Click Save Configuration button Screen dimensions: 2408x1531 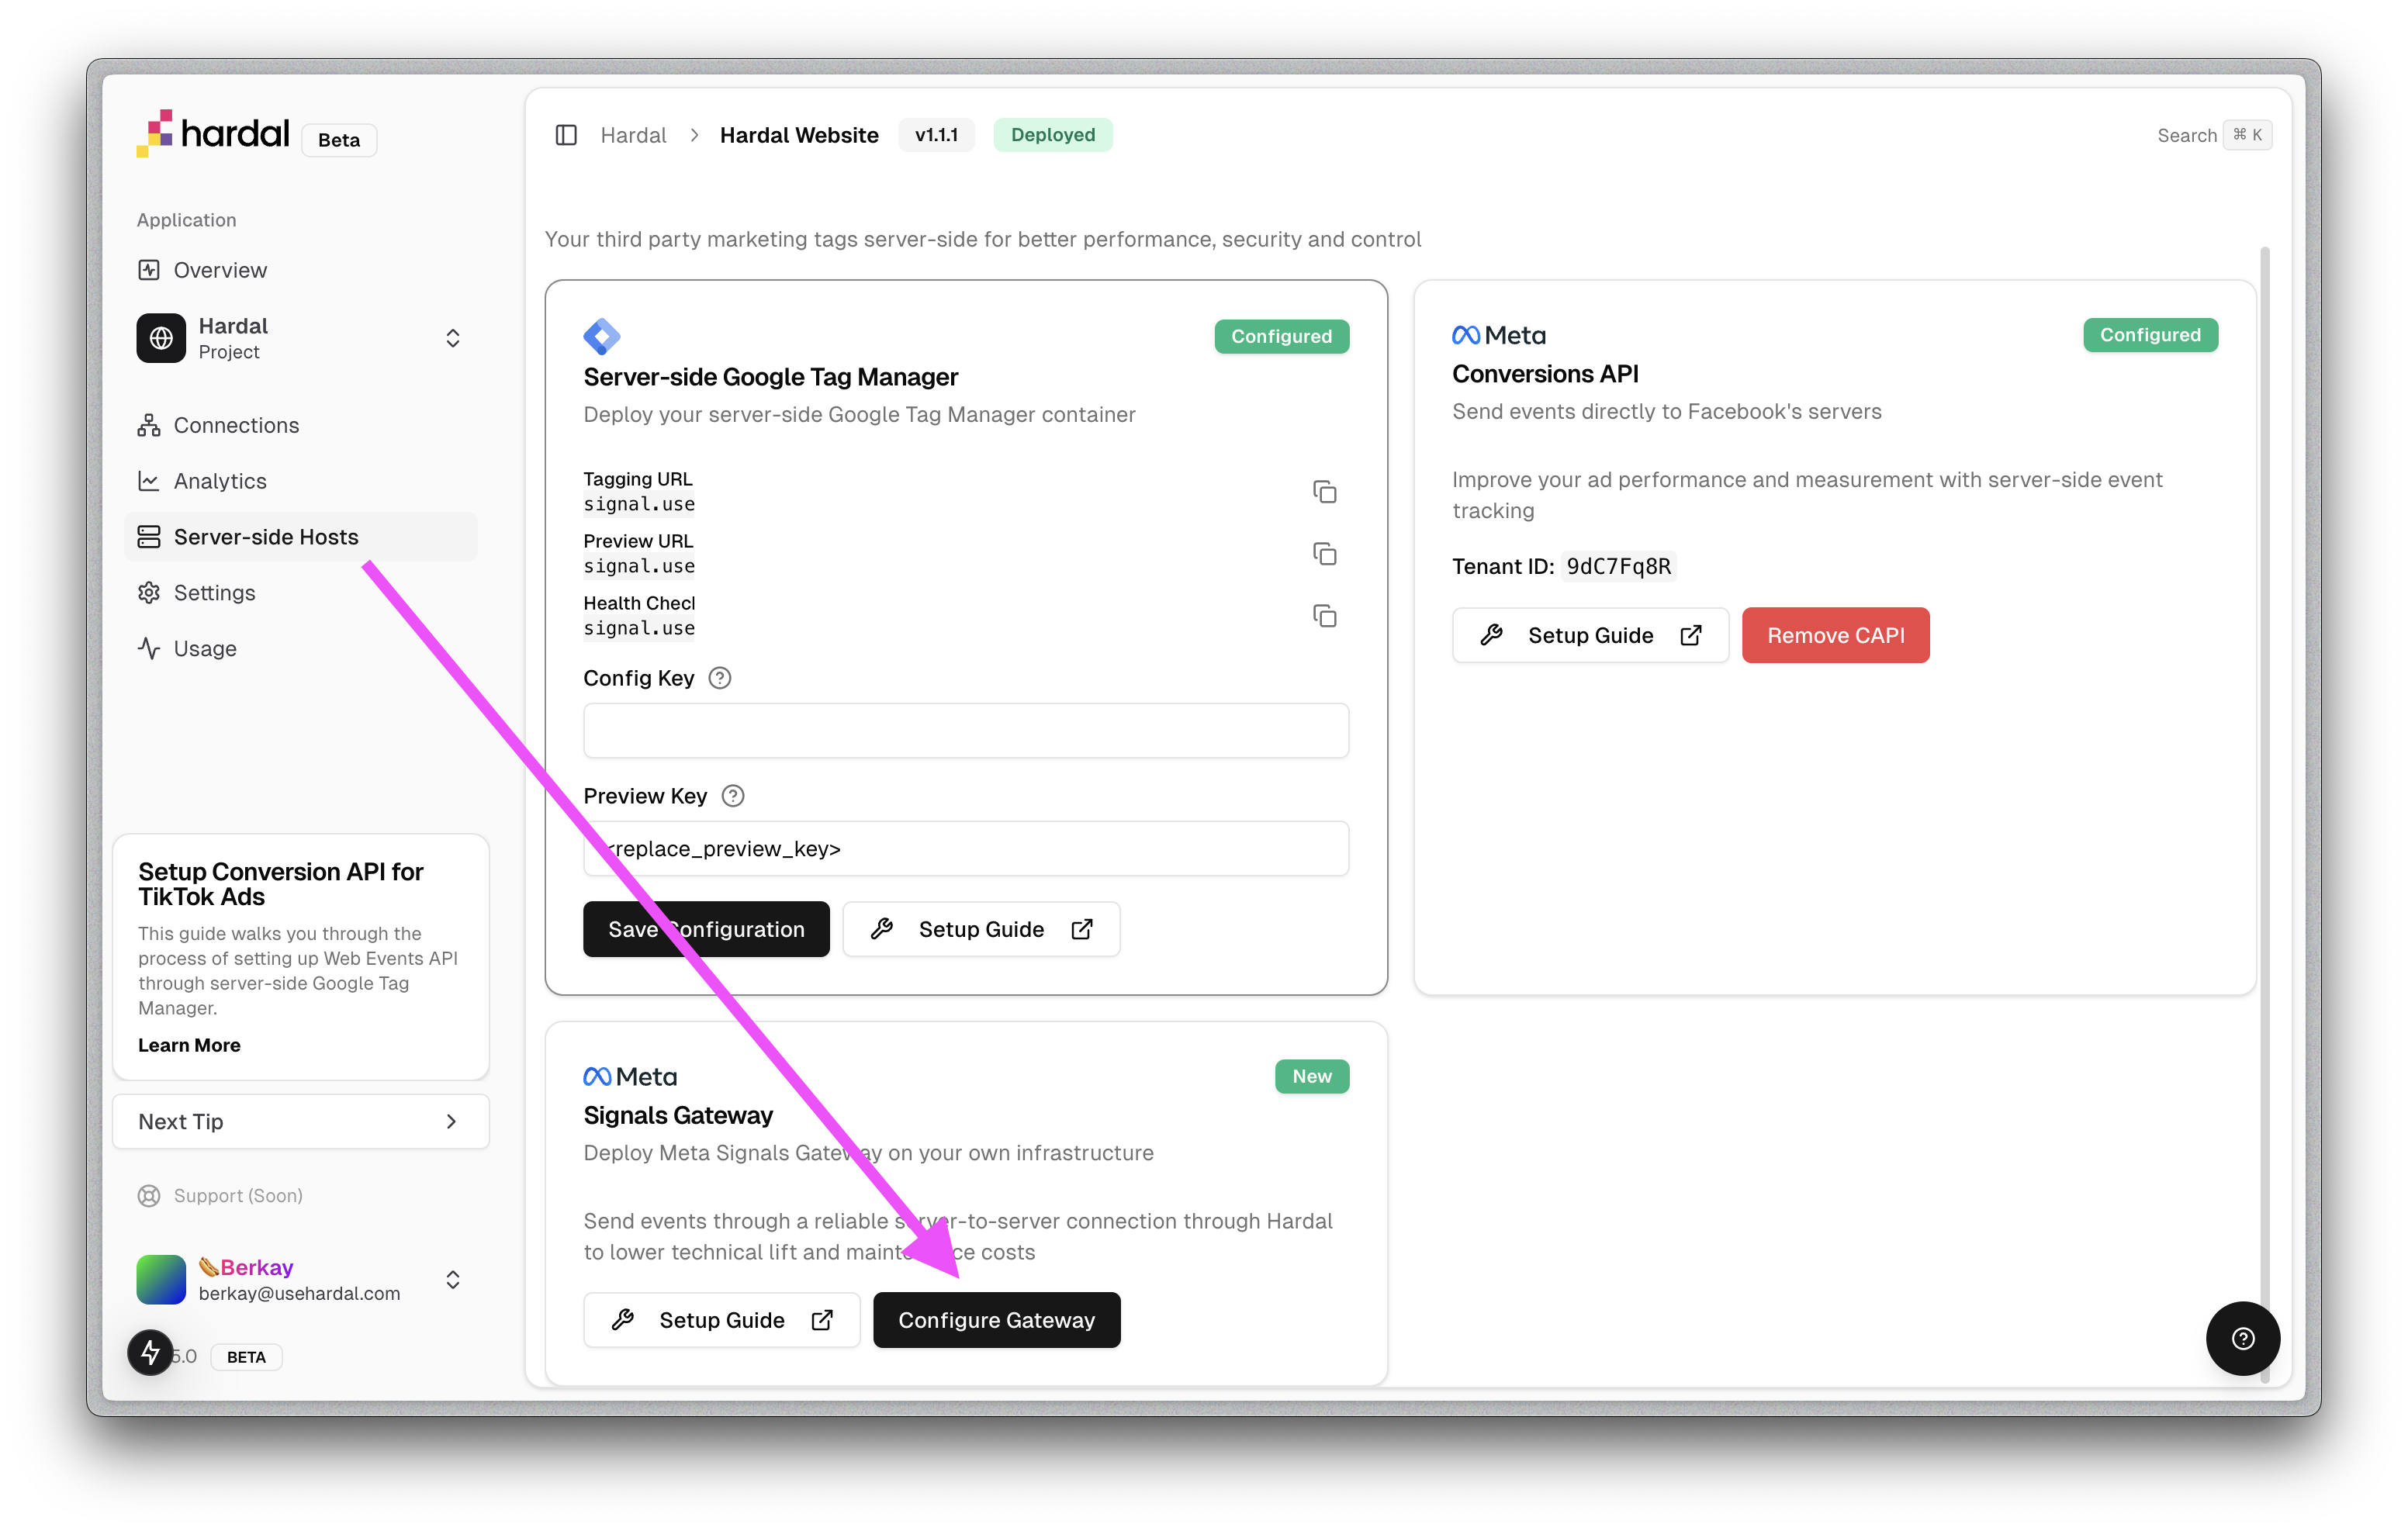706,929
